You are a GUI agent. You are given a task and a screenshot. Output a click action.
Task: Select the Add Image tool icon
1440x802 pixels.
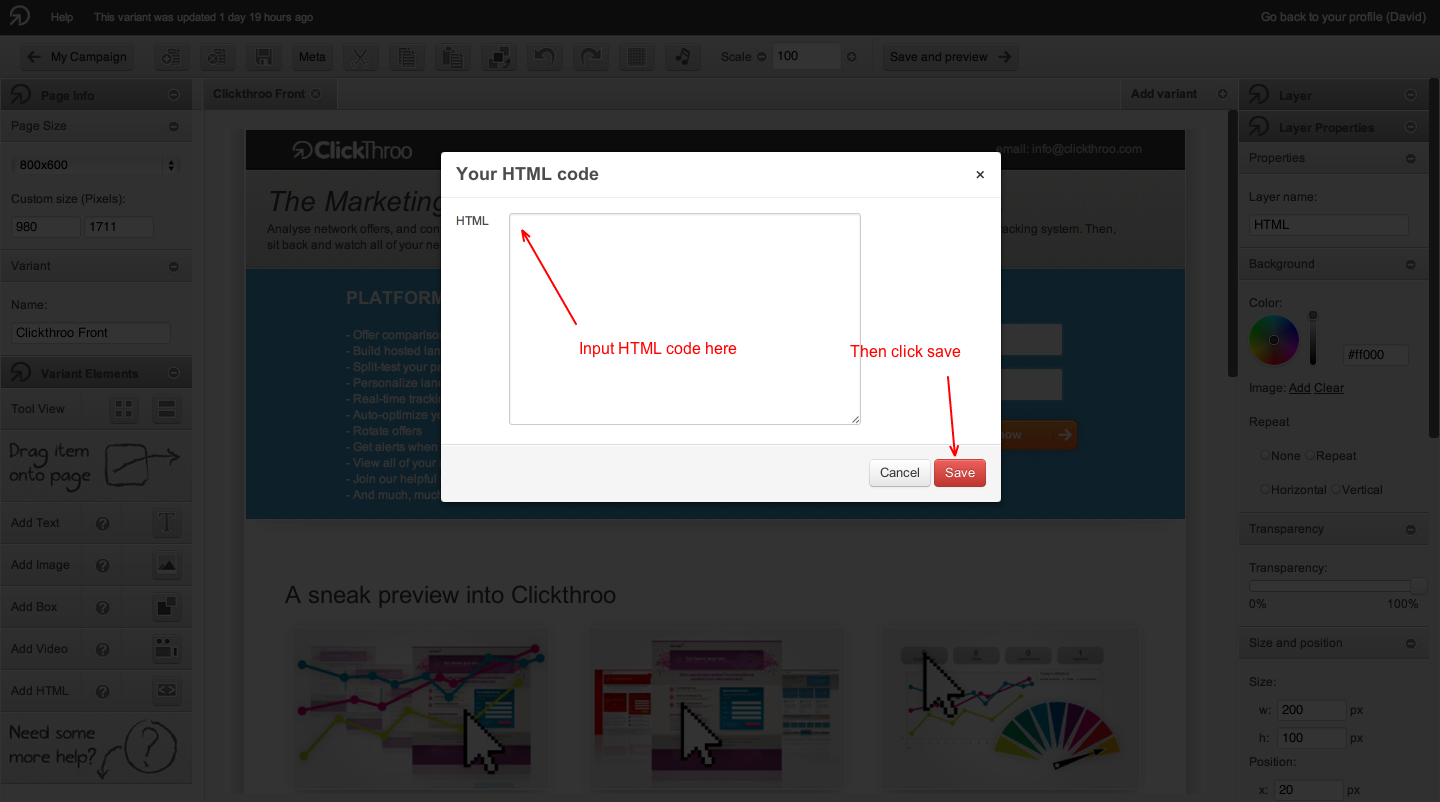[x=166, y=564]
